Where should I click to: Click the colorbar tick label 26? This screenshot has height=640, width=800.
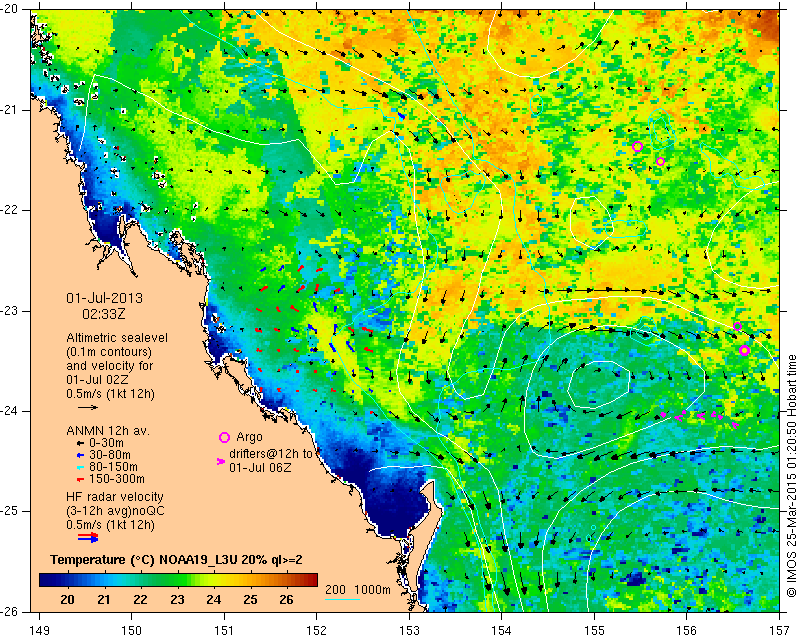tap(287, 600)
